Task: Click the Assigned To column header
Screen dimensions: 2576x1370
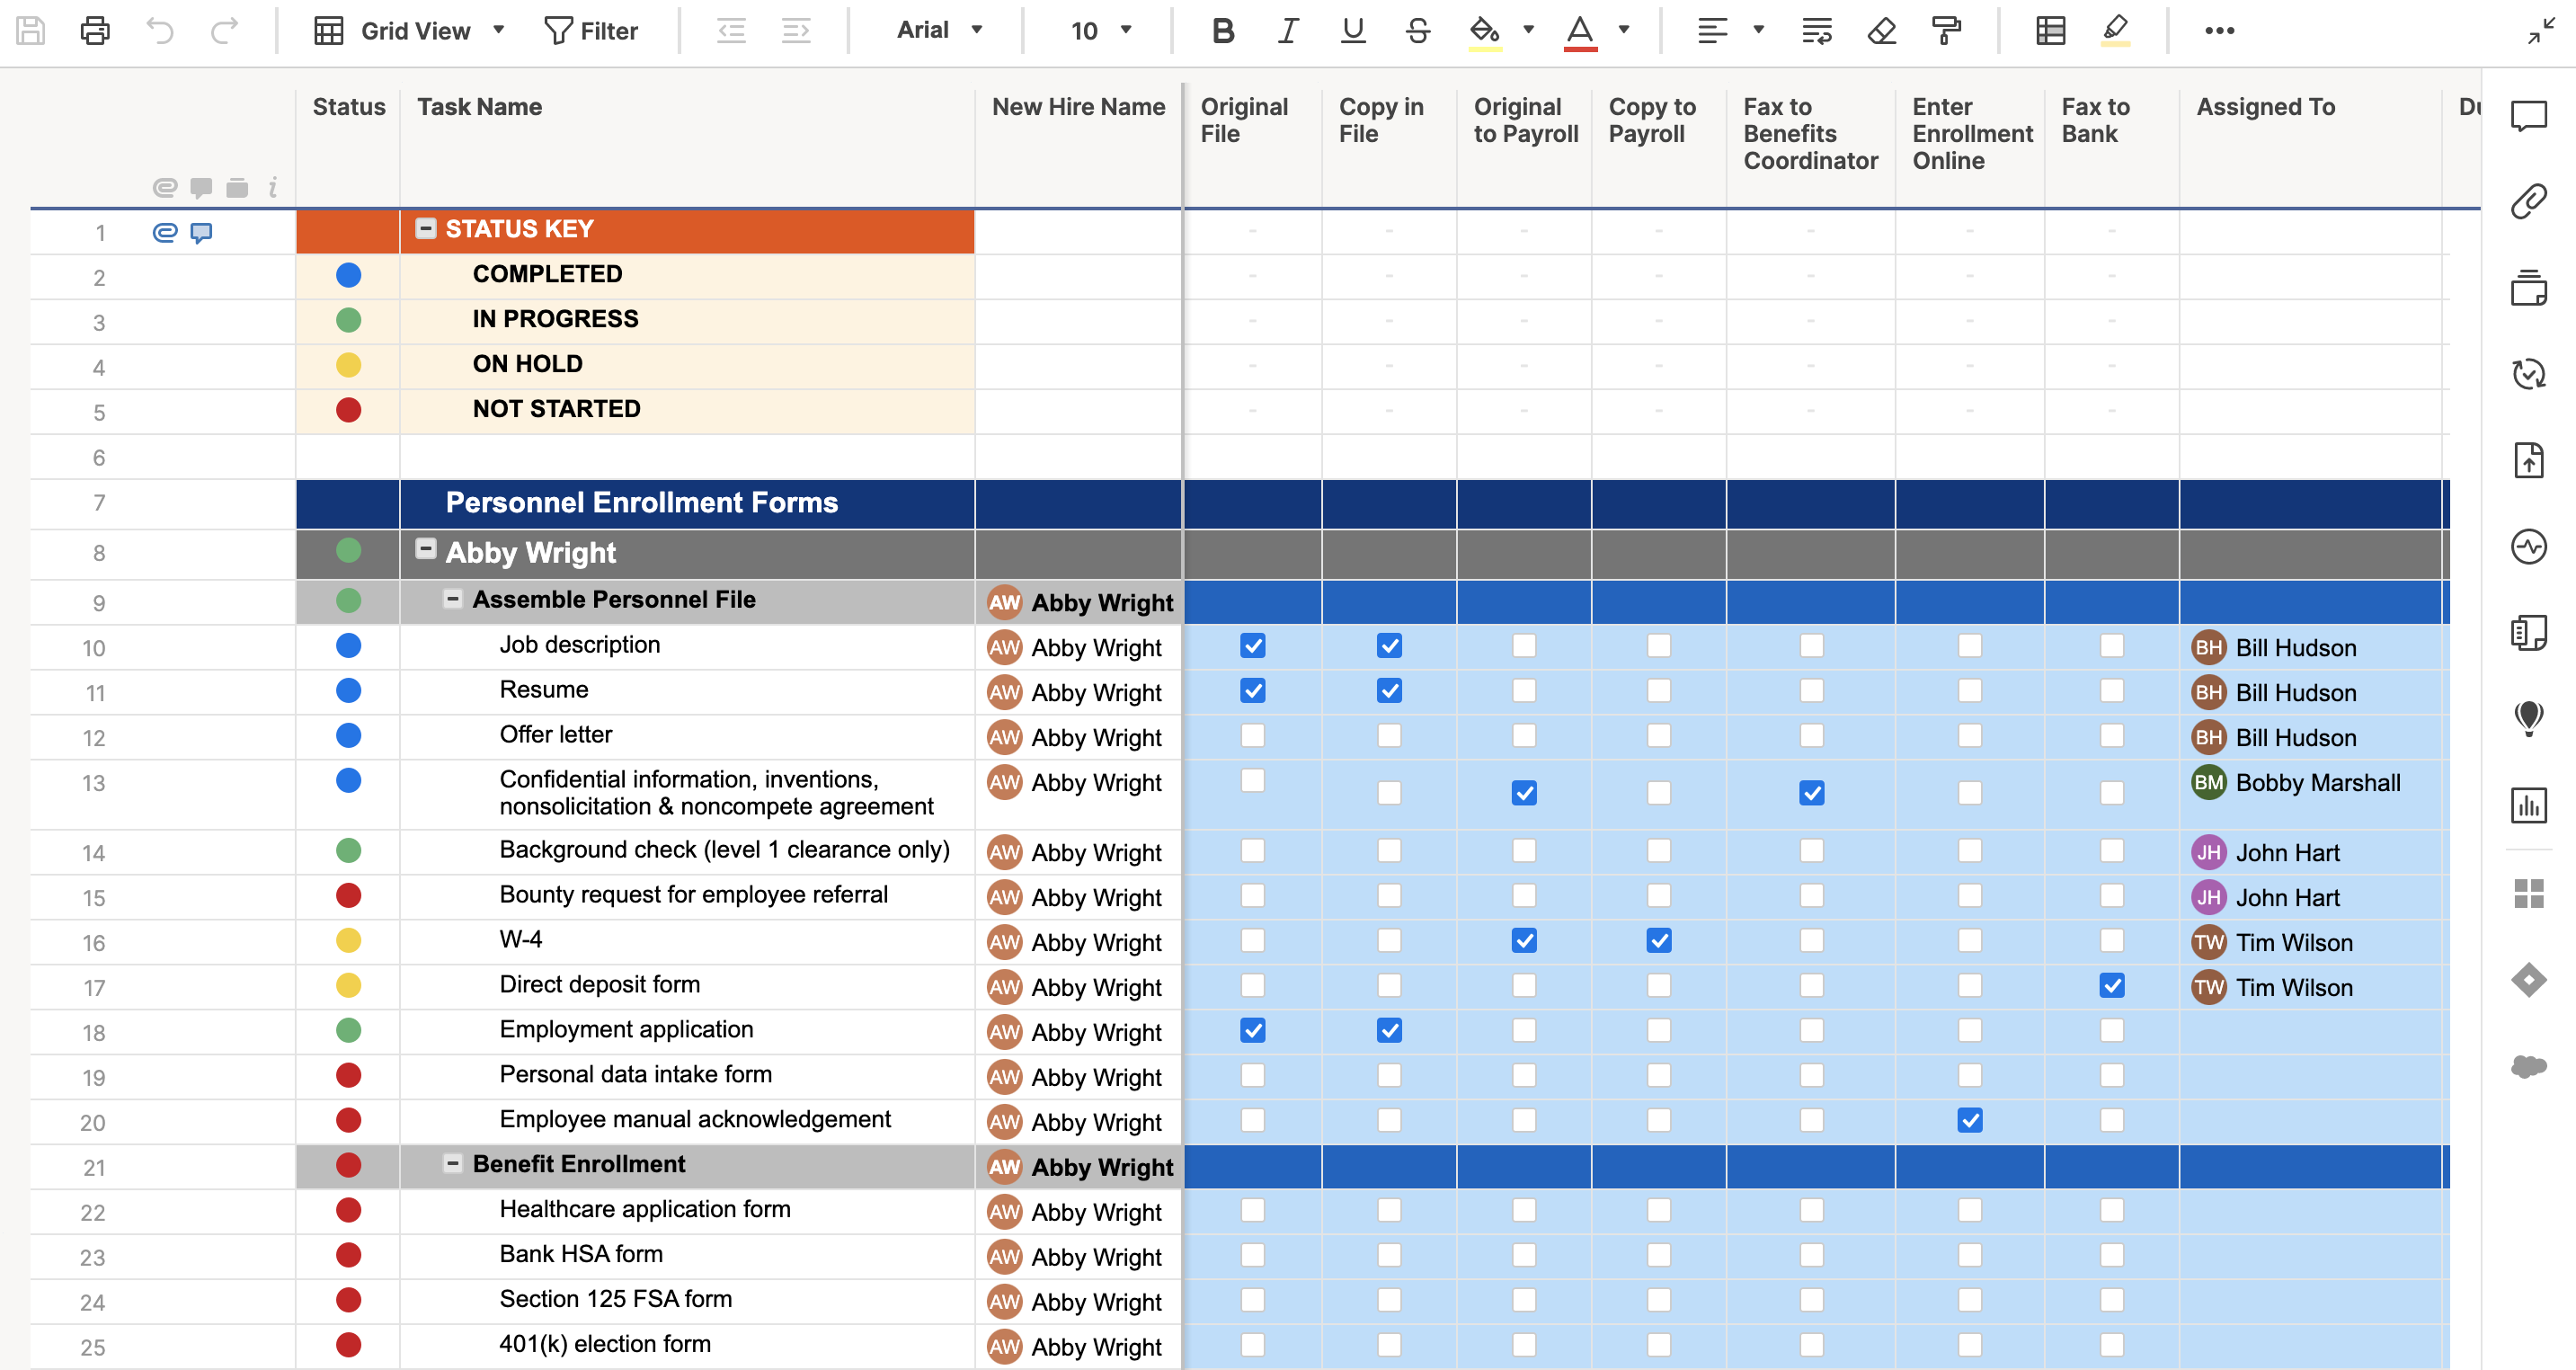Action: [2265, 107]
